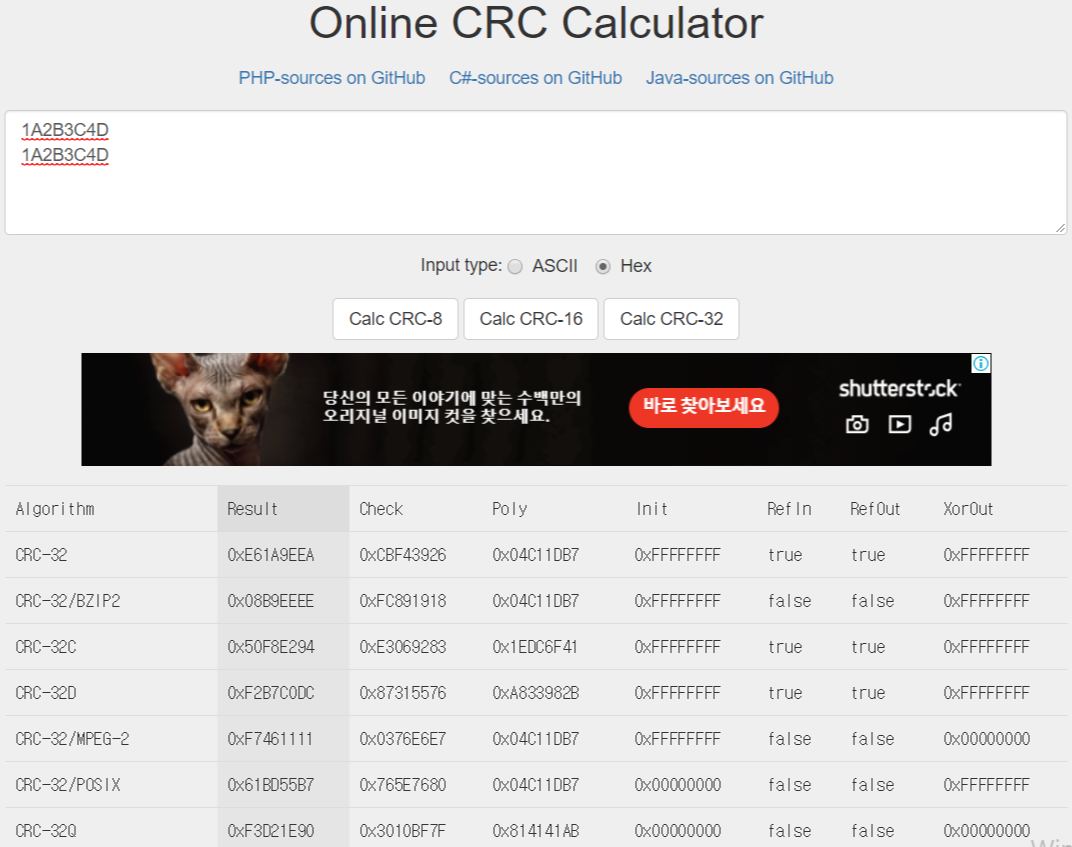Image resolution: width=1072 pixels, height=847 pixels.
Task: Click the RefOut column header
Action: [x=875, y=509]
